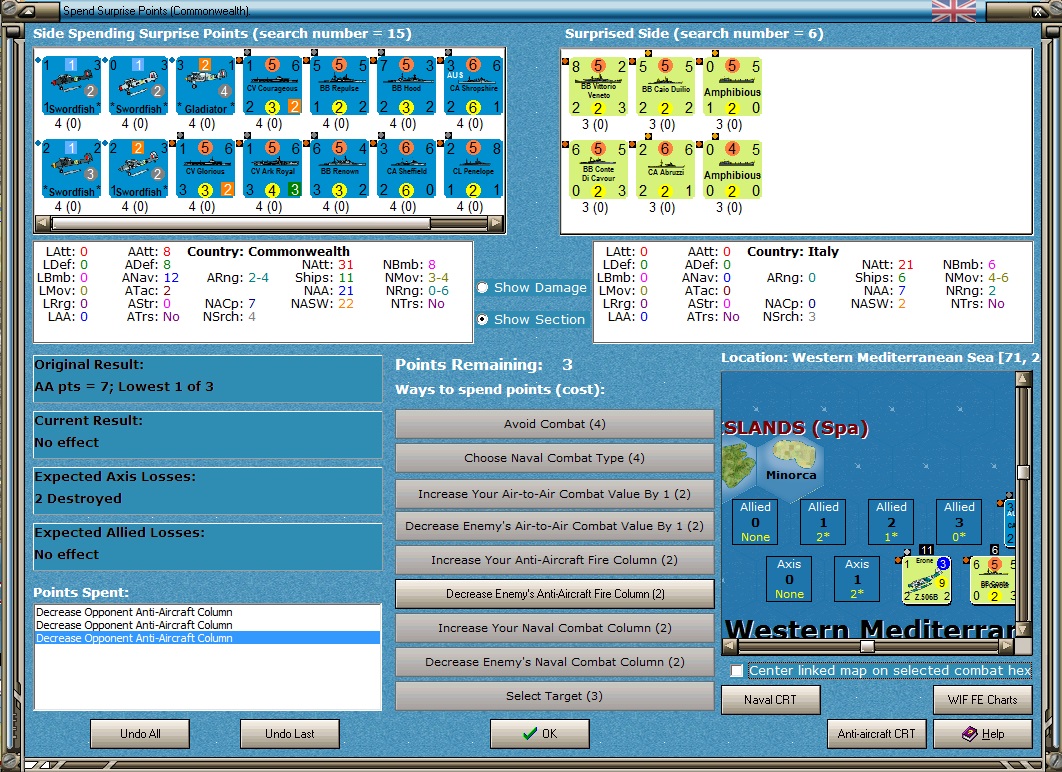The width and height of the screenshot is (1062, 772).
Task: Click the Avoid Combat (4) button
Action: pyautogui.click(x=555, y=424)
